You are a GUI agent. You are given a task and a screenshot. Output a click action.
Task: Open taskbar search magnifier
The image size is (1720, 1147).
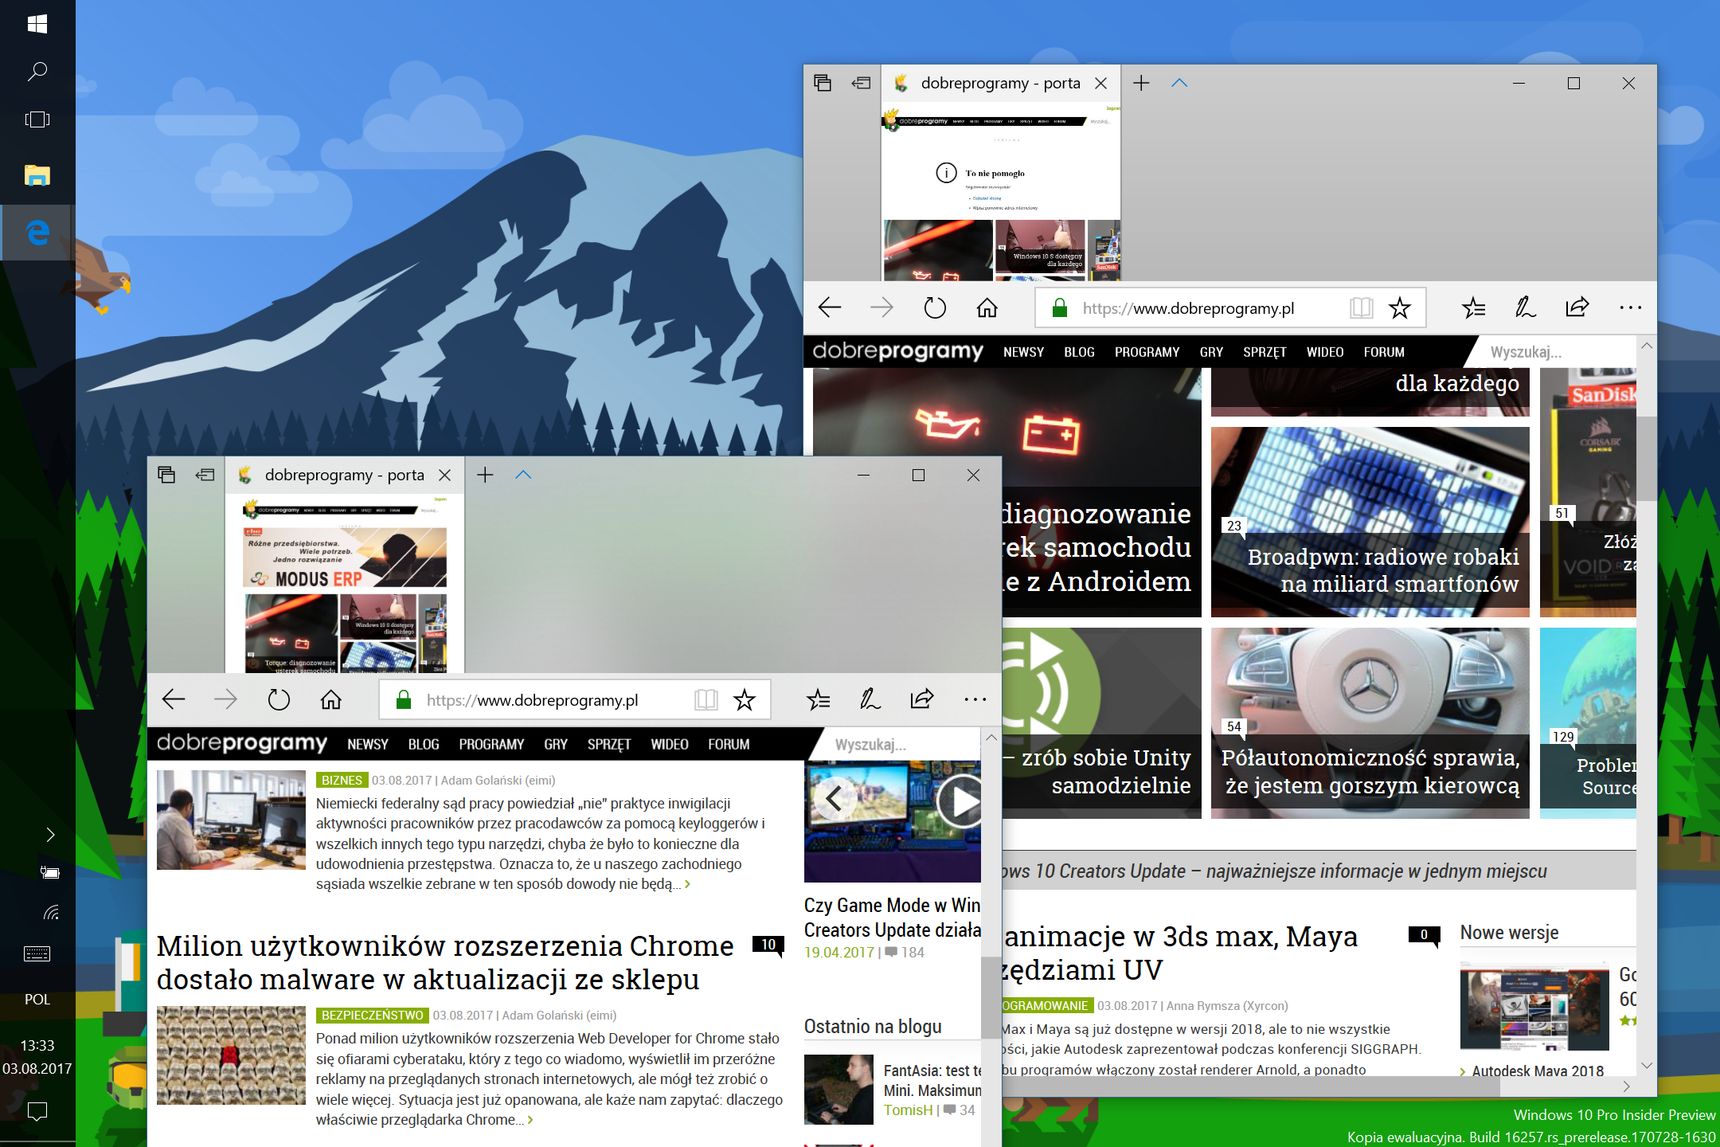[37, 71]
